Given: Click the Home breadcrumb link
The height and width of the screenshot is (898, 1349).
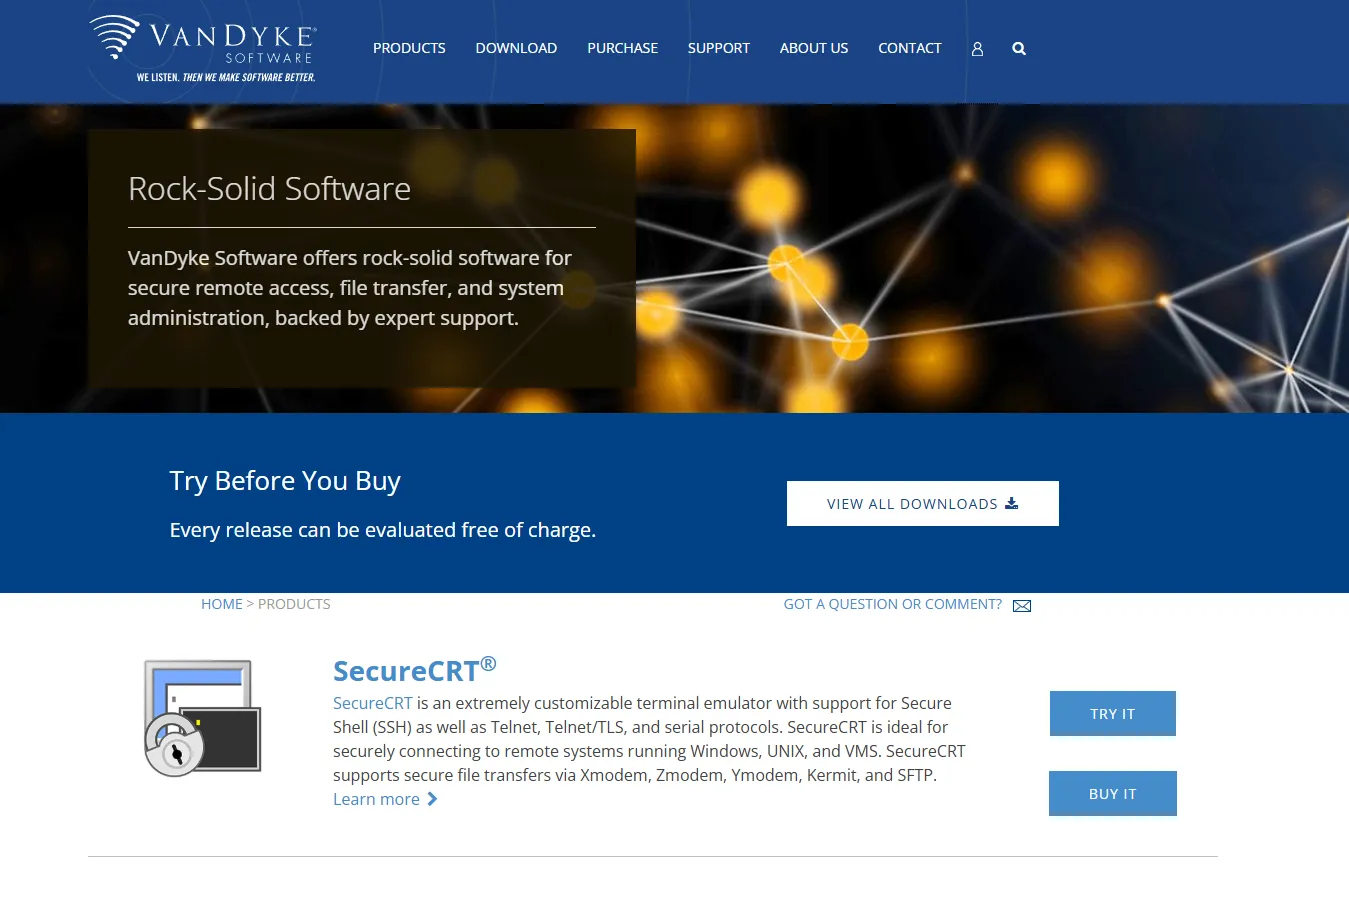Looking at the screenshot, I should tap(222, 604).
